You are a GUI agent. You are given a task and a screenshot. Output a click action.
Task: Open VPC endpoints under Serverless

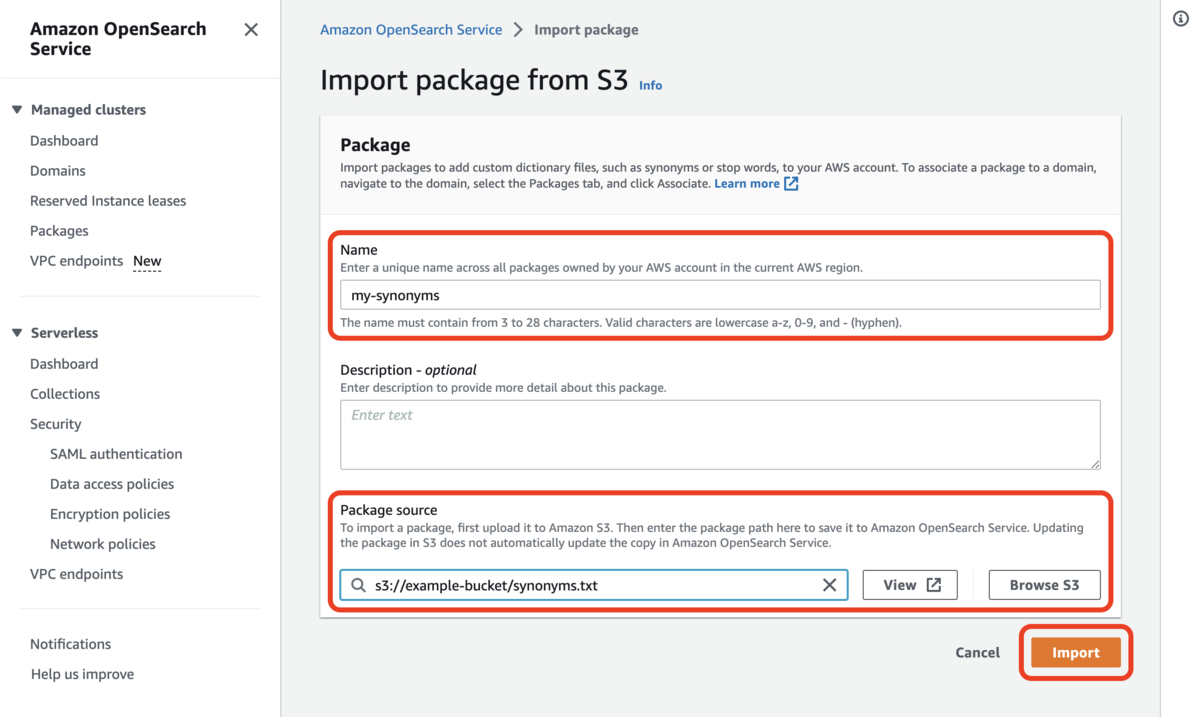tap(77, 574)
